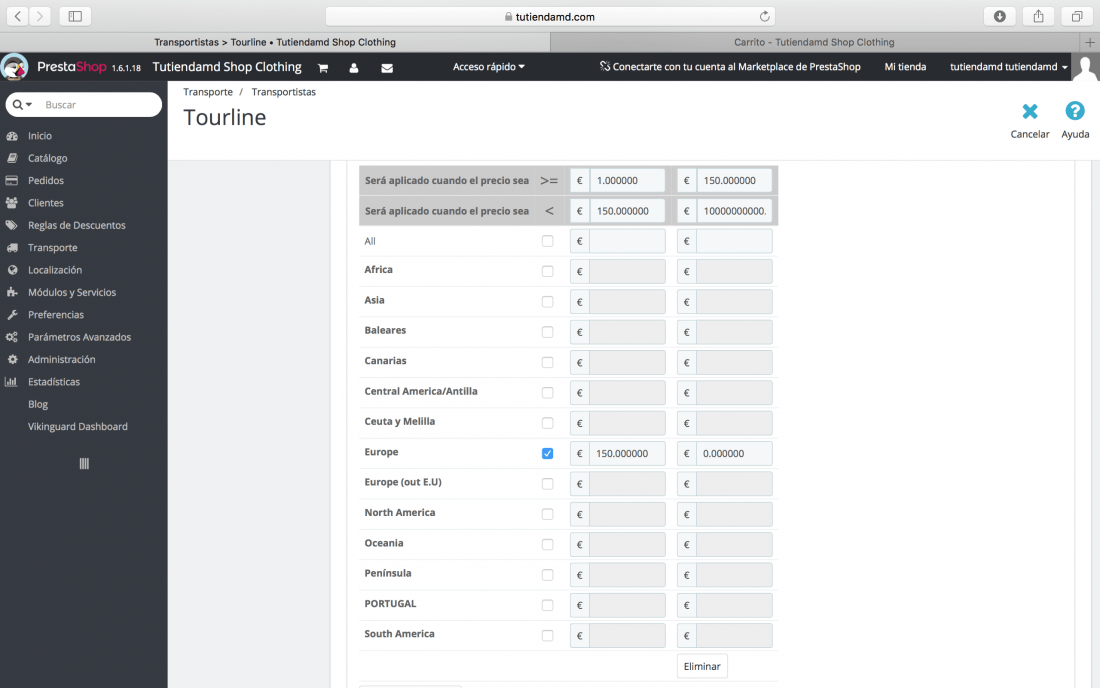The height and width of the screenshot is (688, 1100).
Task: Click the Localización globe icon in sidebar
Action: 12,270
